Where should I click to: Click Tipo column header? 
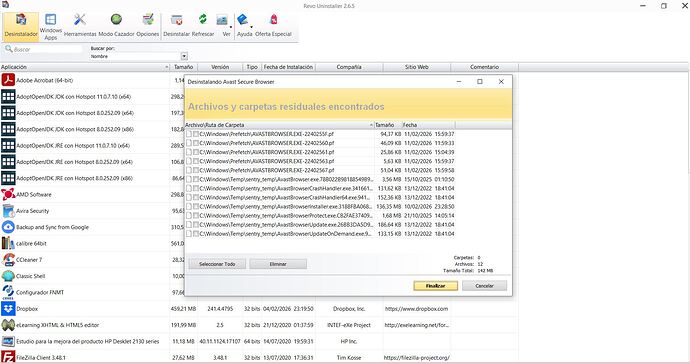point(252,67)
